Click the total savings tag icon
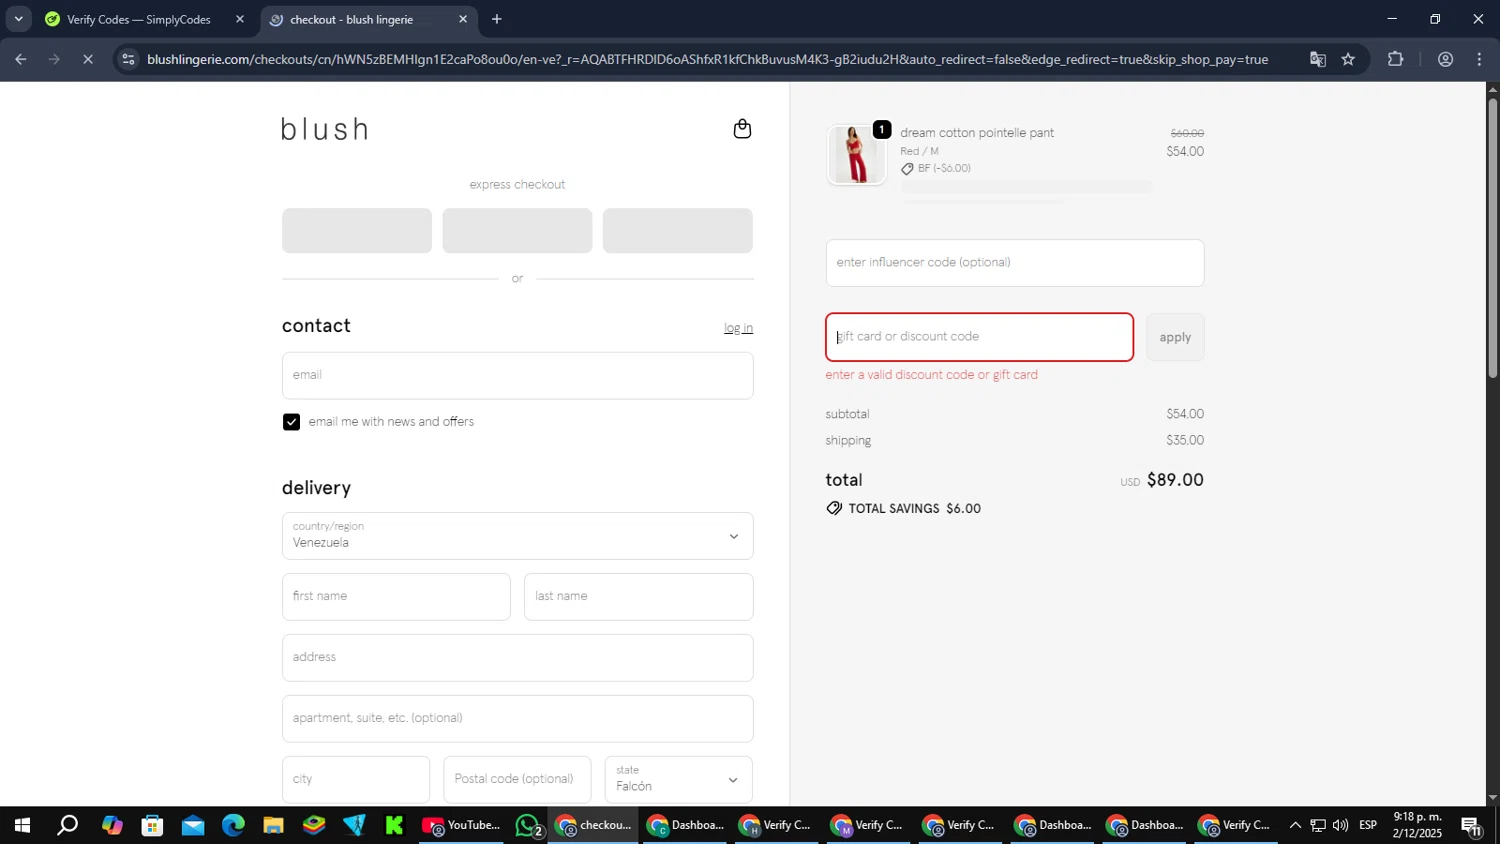 click(834, 509)
